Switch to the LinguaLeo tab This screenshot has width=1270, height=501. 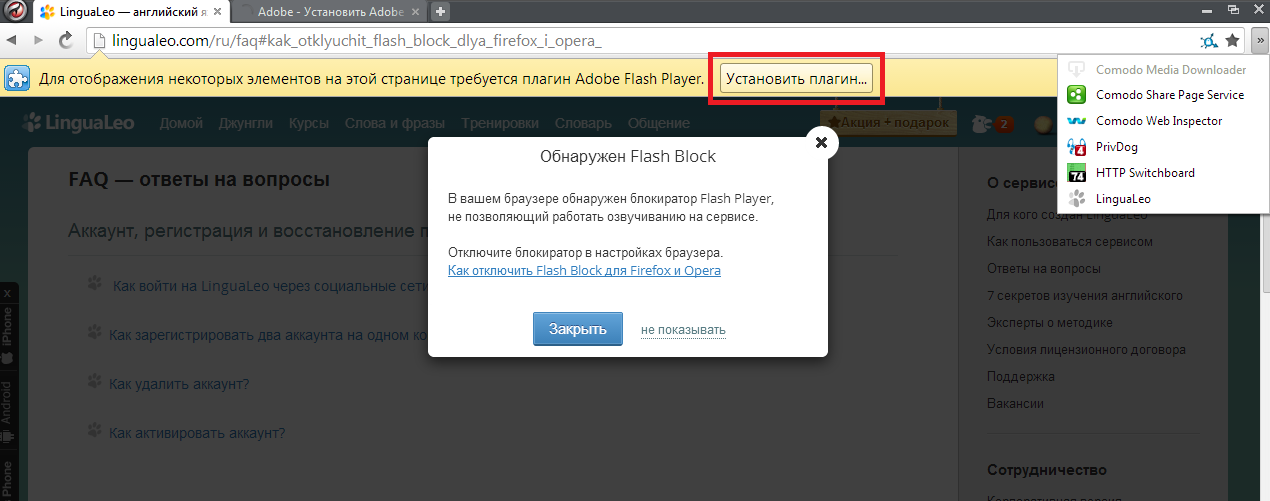[129, 12]
